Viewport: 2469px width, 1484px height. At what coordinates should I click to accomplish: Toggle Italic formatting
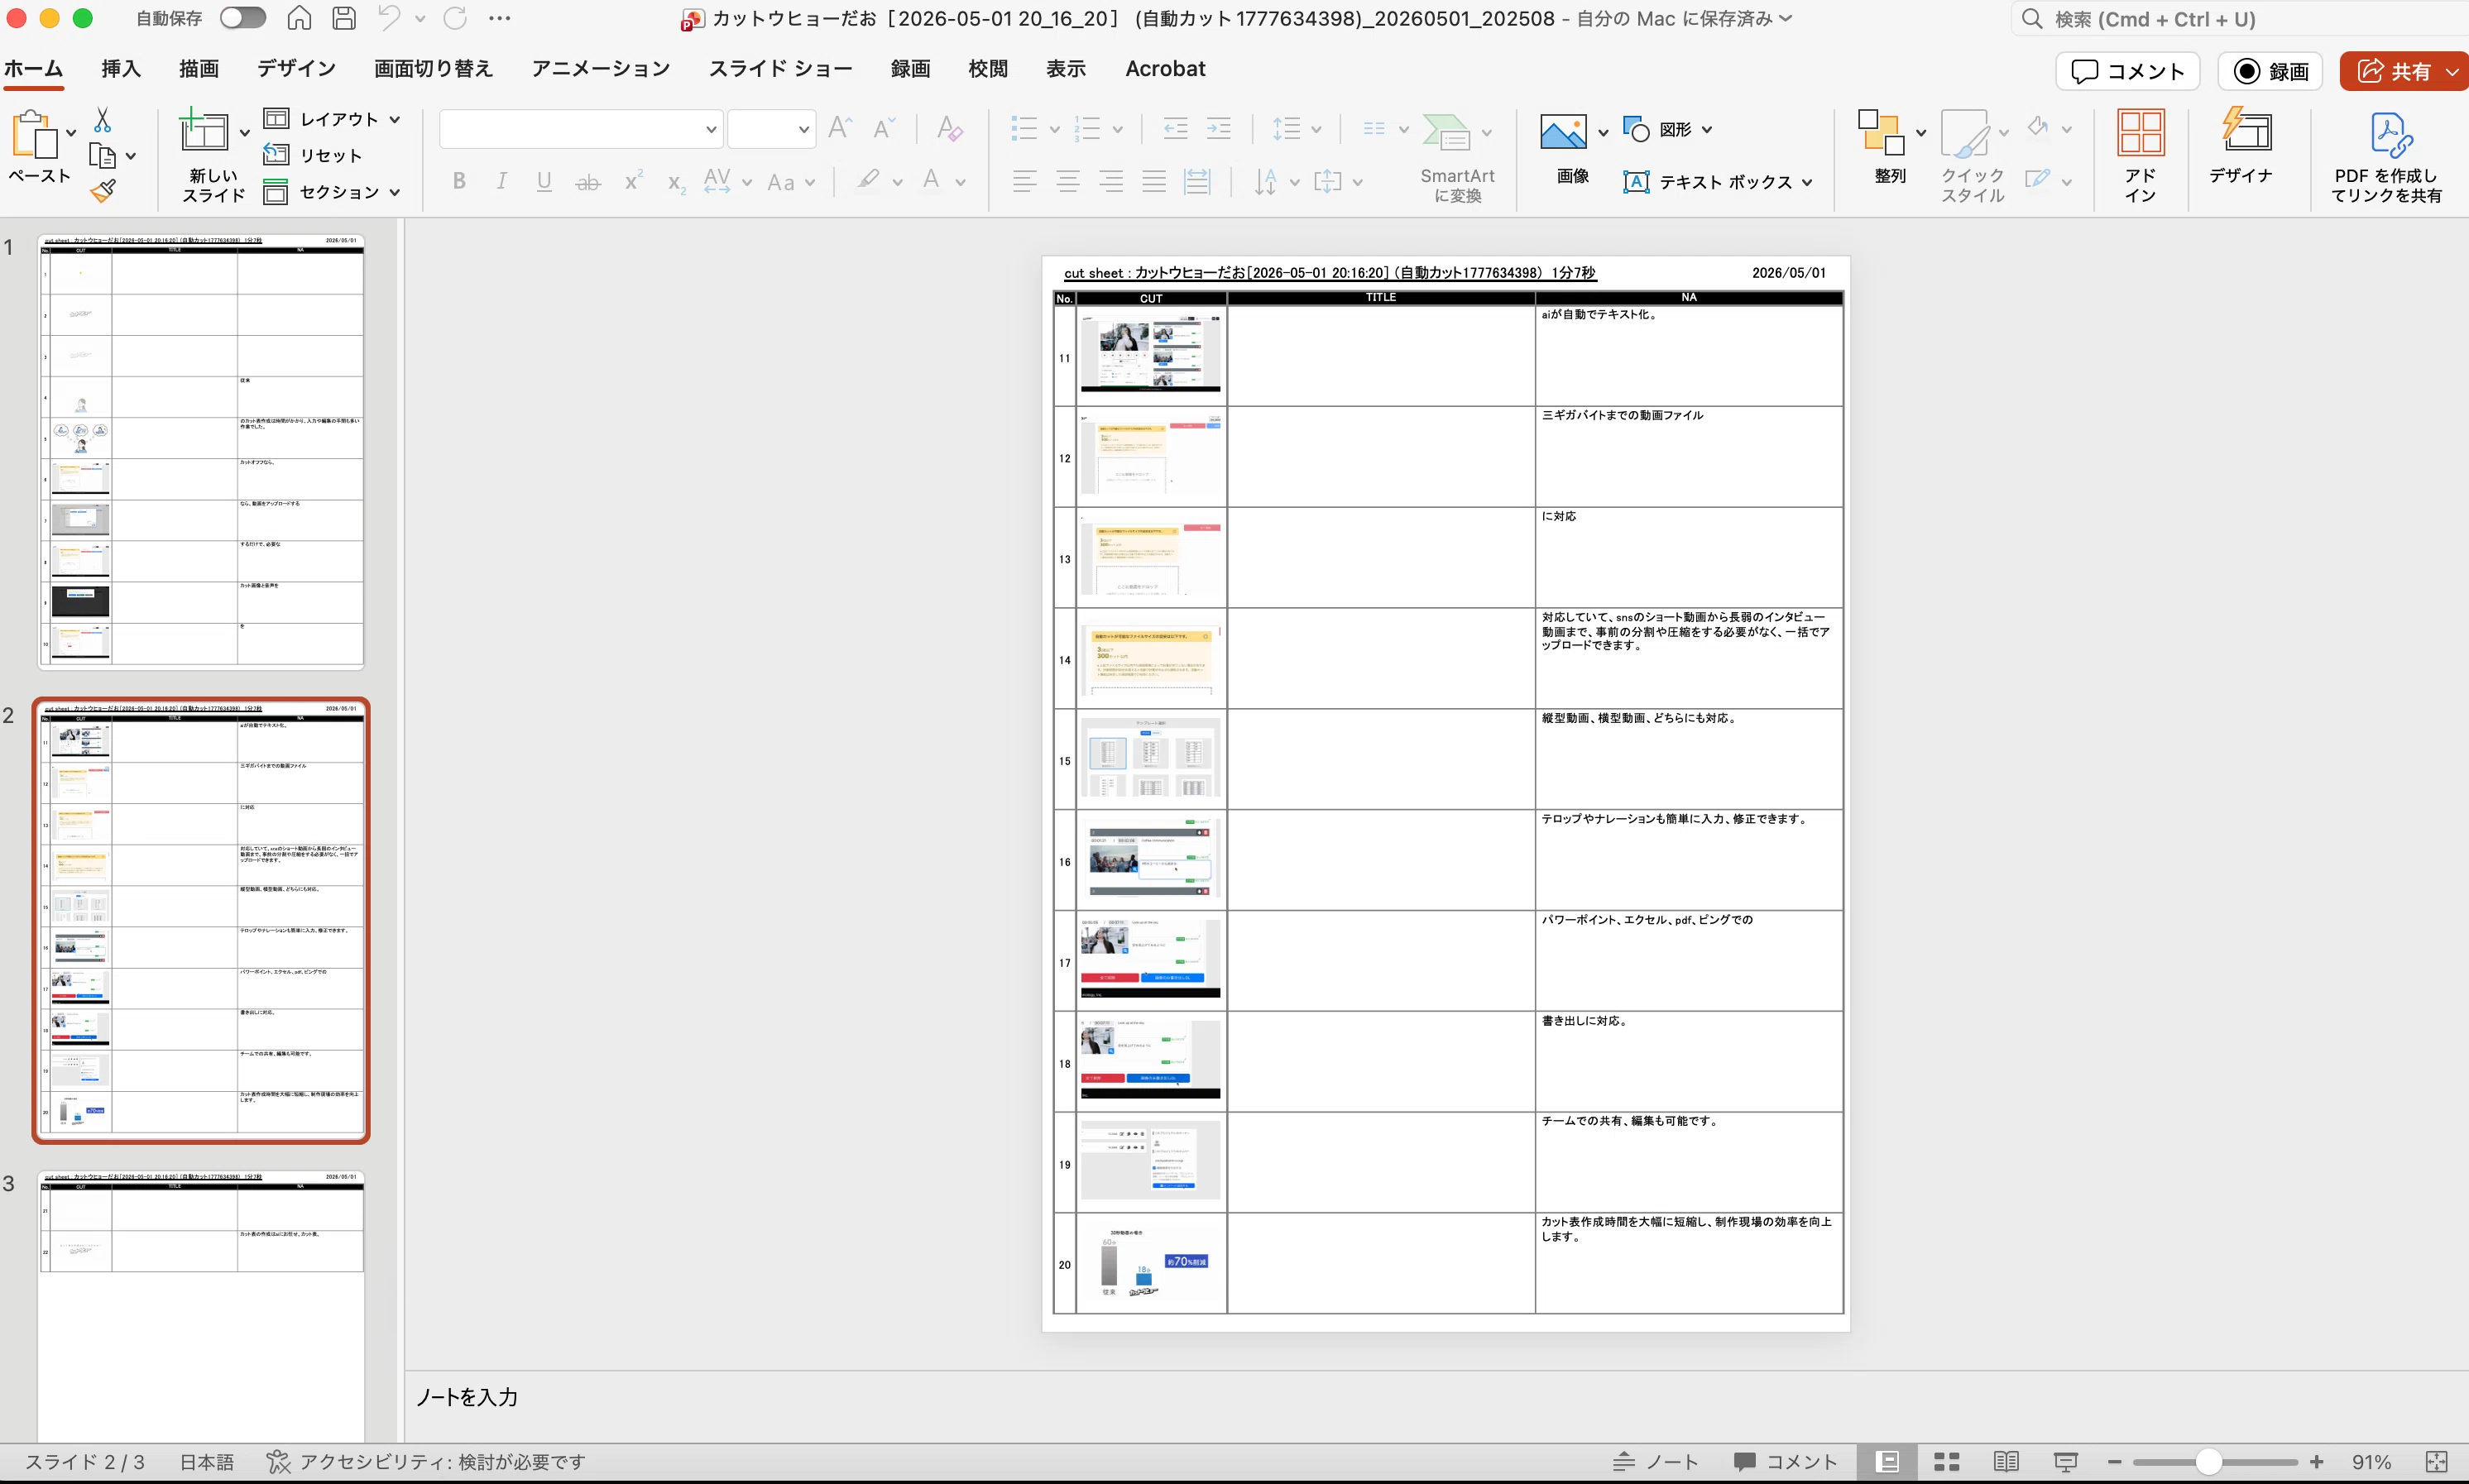click(x=501, y=181)
